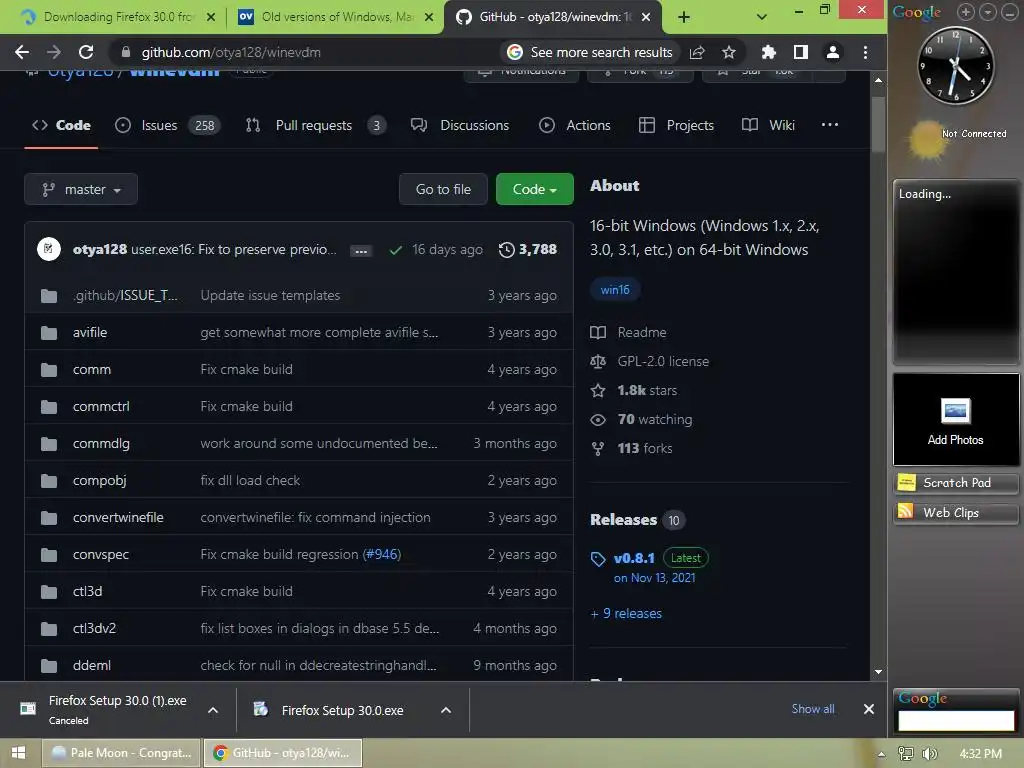Open the convspec folder

click(x=101, y=554)
